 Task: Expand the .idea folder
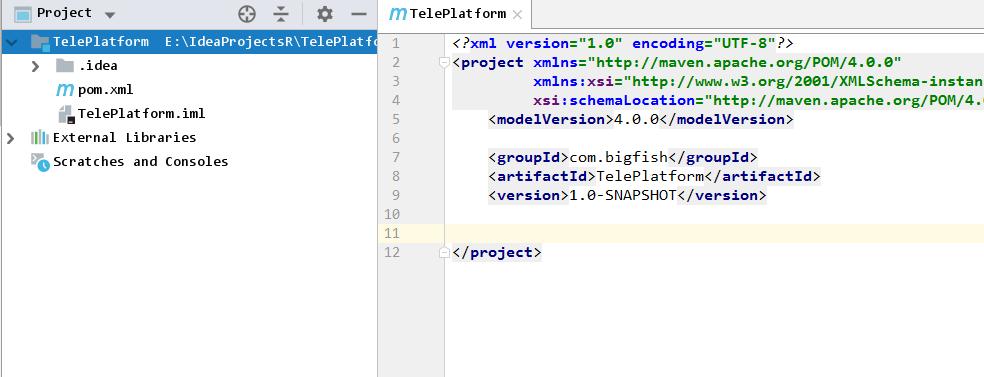[x=36, y=66]
